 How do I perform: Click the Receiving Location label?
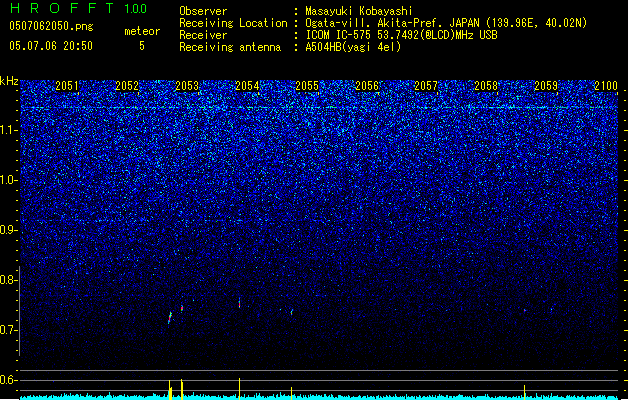coord(233,23)
